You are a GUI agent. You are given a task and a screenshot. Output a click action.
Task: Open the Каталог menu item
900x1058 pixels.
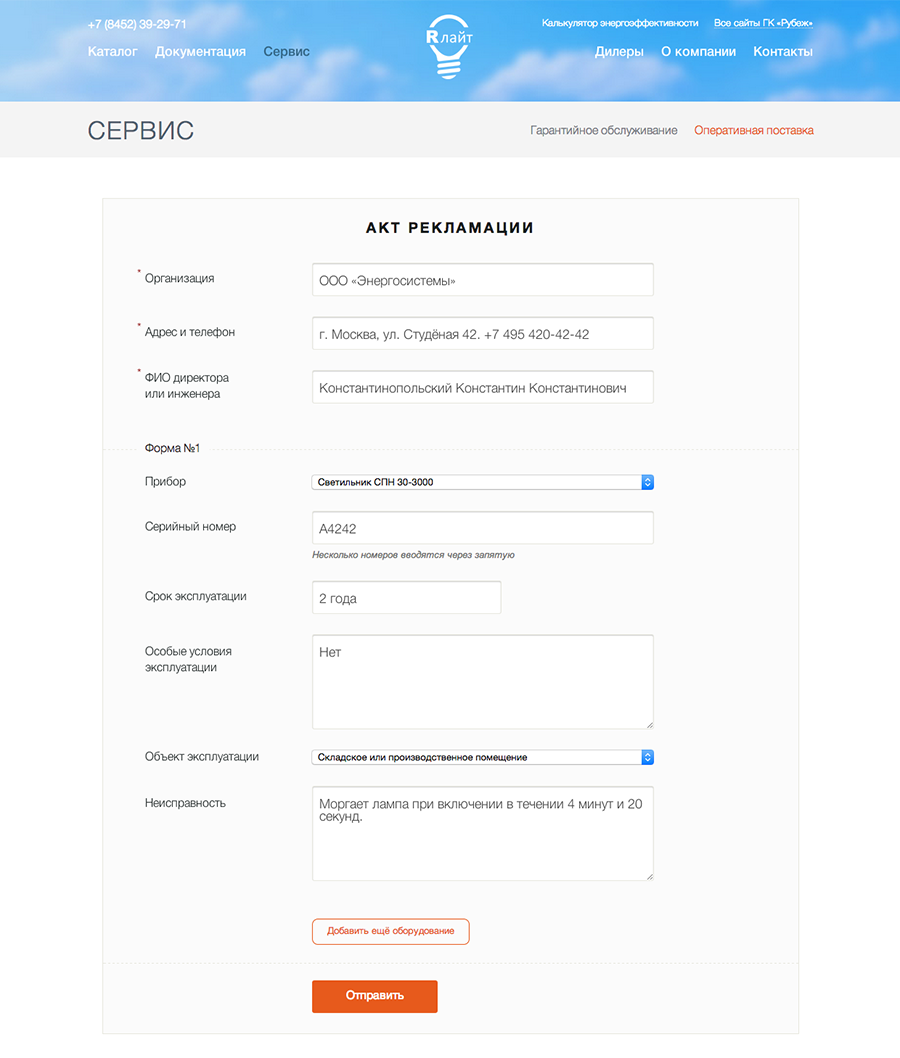click(113, 52)
